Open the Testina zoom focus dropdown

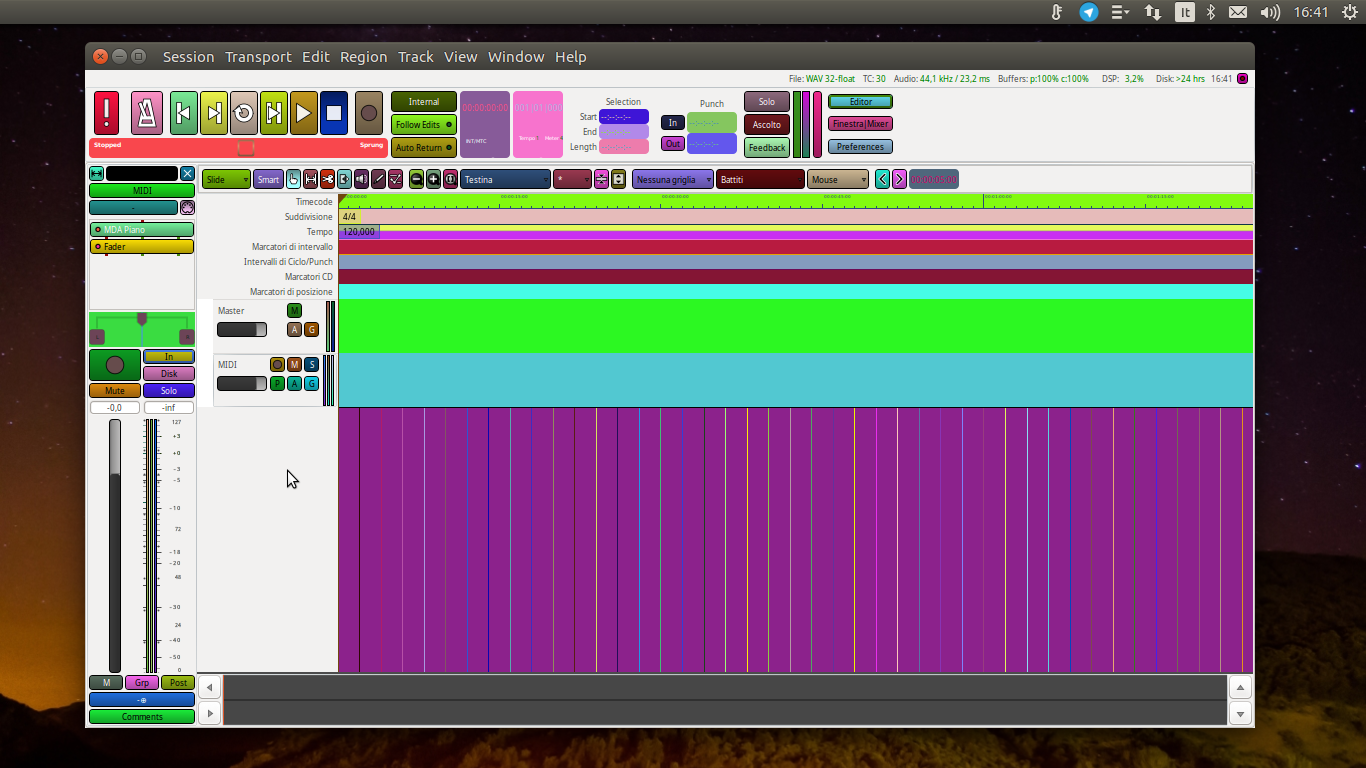505,180
